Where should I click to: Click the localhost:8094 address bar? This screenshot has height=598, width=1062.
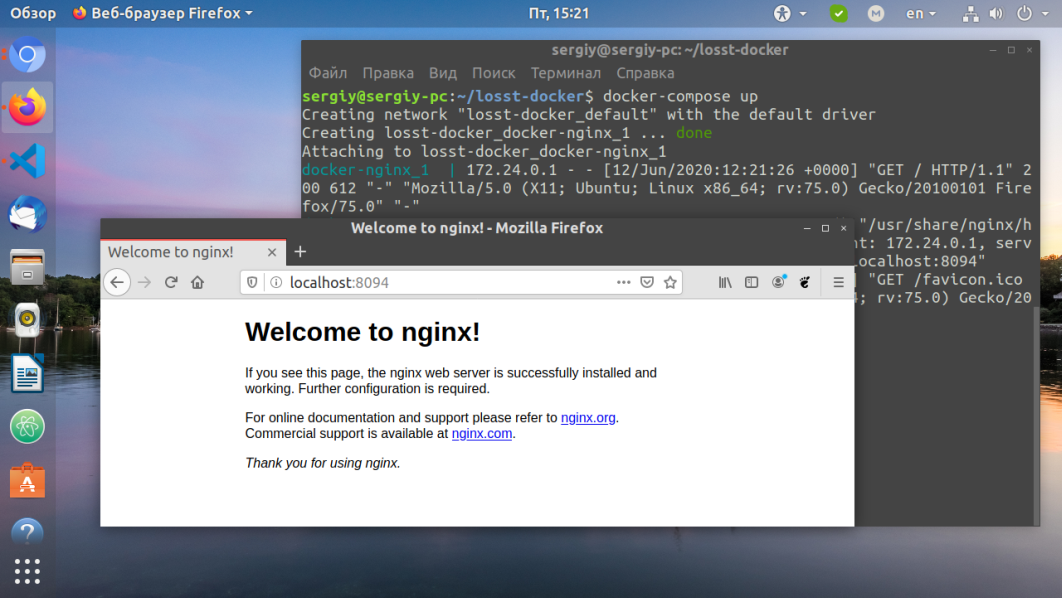(450, 283)
